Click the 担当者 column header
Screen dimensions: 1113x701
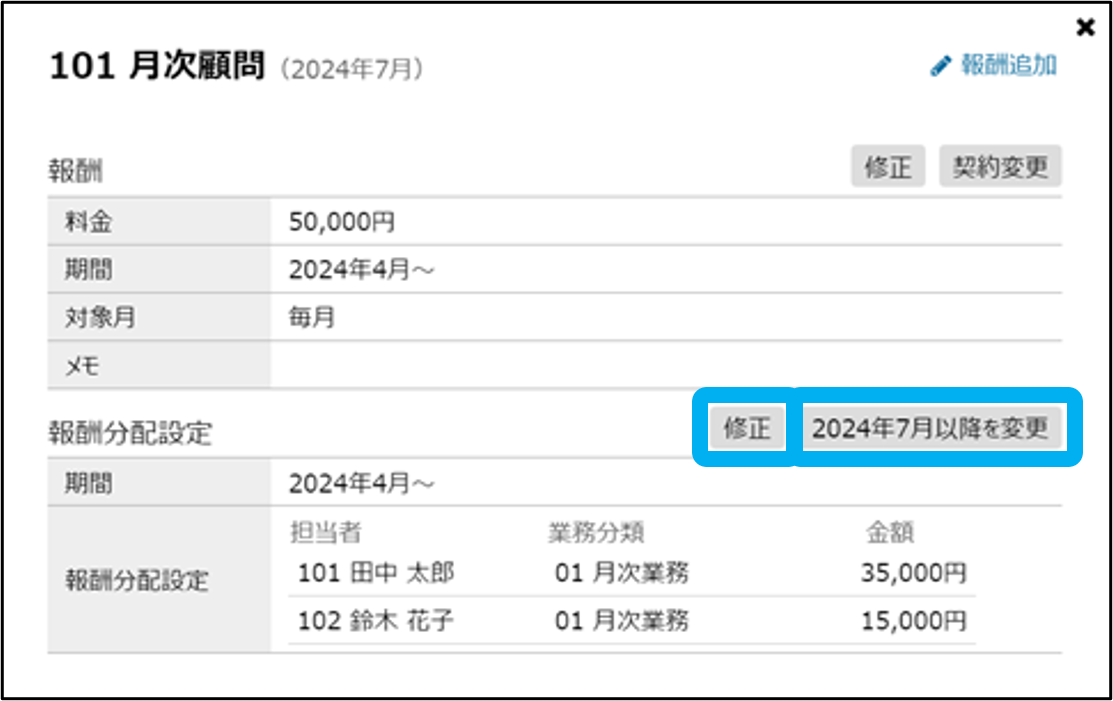tap(325, 532)
